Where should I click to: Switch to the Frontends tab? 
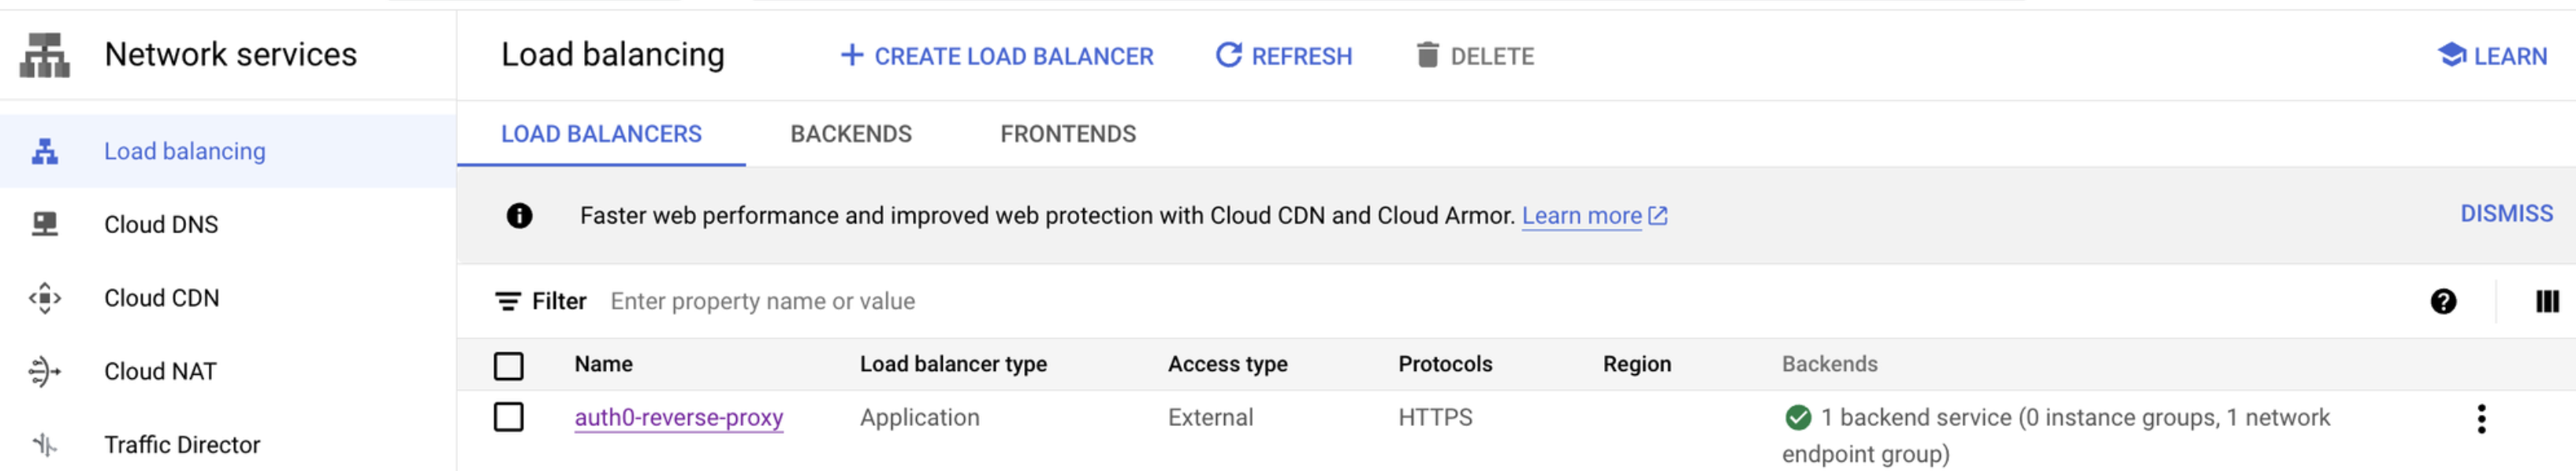pos(1068,134)
